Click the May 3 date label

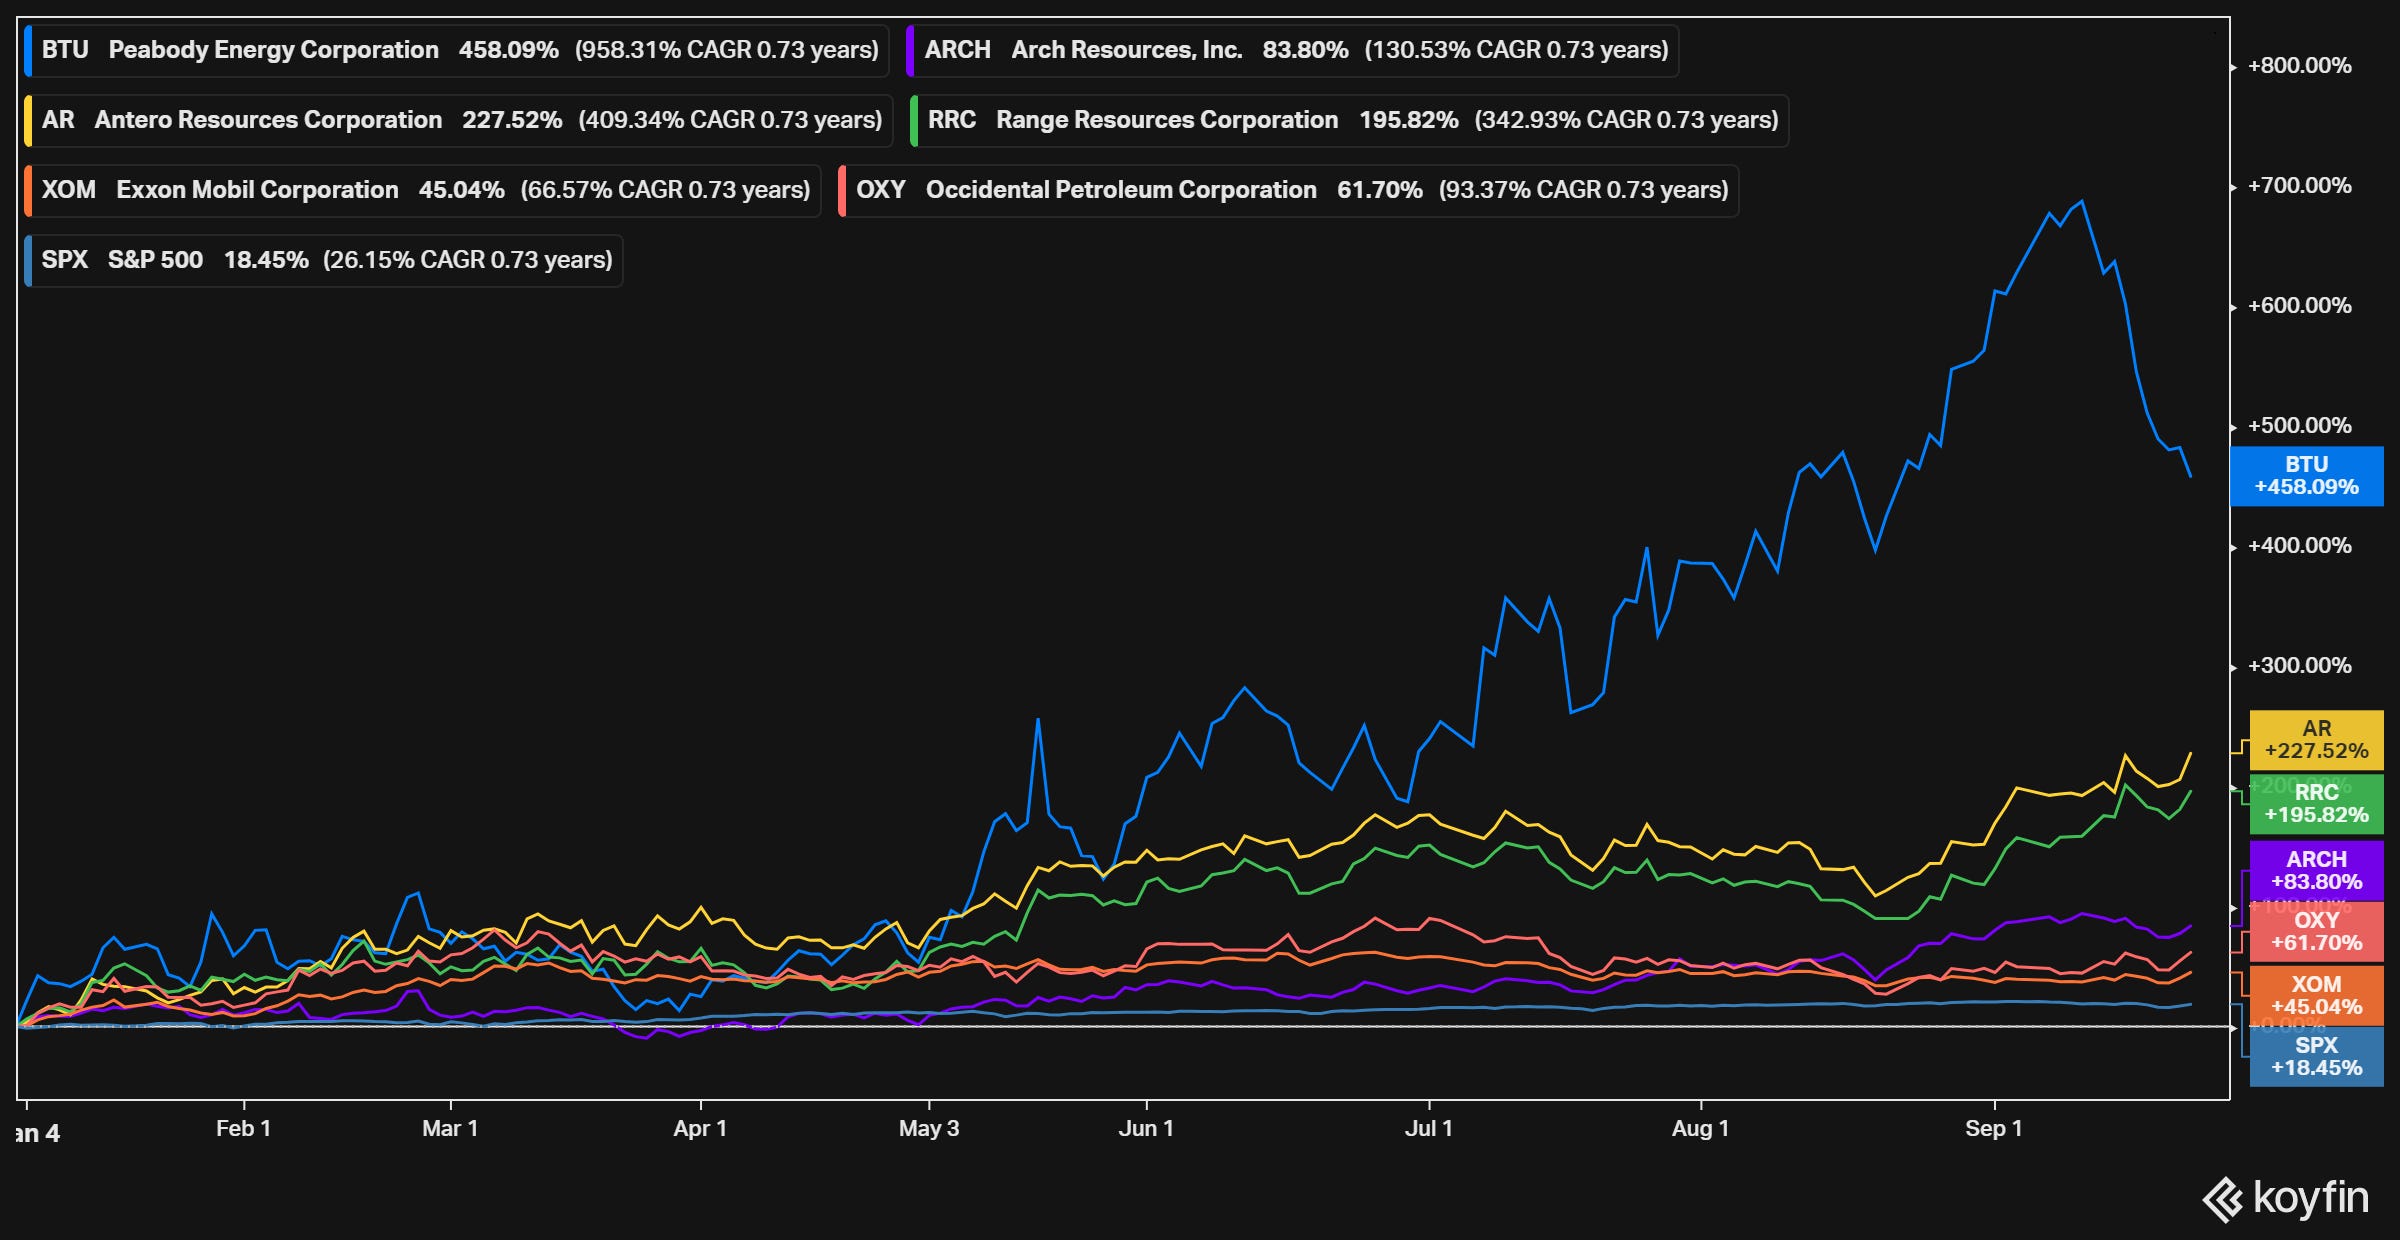tap(929, 1129)
